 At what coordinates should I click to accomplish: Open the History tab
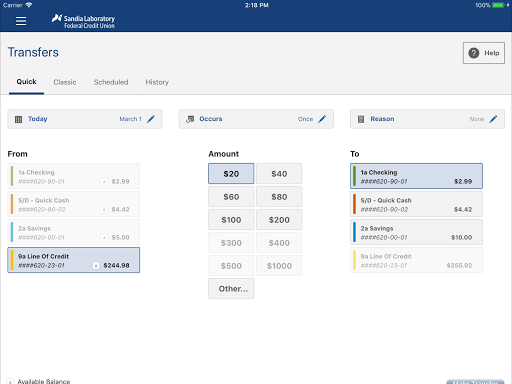coord(157,82)
